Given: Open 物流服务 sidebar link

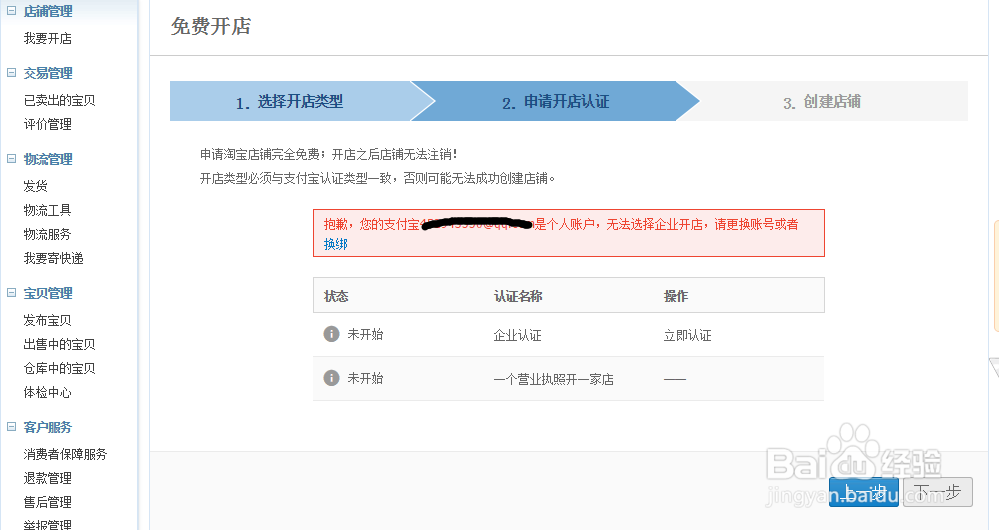Looking at the screenshot, I should pos(48,234).
